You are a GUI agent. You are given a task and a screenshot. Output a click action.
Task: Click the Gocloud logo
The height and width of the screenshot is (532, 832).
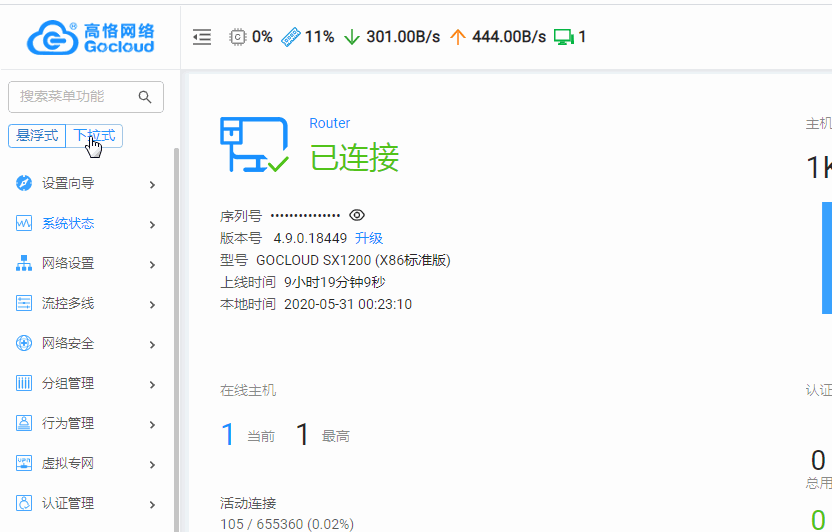tap(90, 37)
